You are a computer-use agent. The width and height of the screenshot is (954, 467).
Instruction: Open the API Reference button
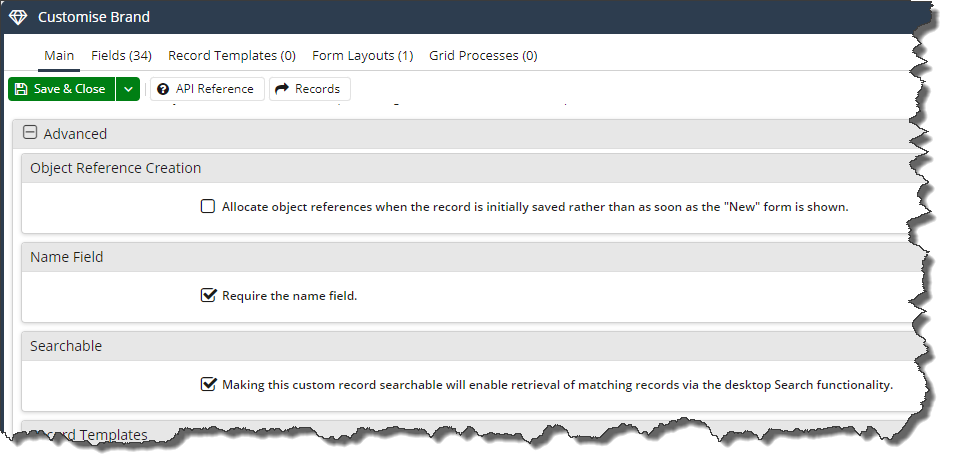coord(207,89)
